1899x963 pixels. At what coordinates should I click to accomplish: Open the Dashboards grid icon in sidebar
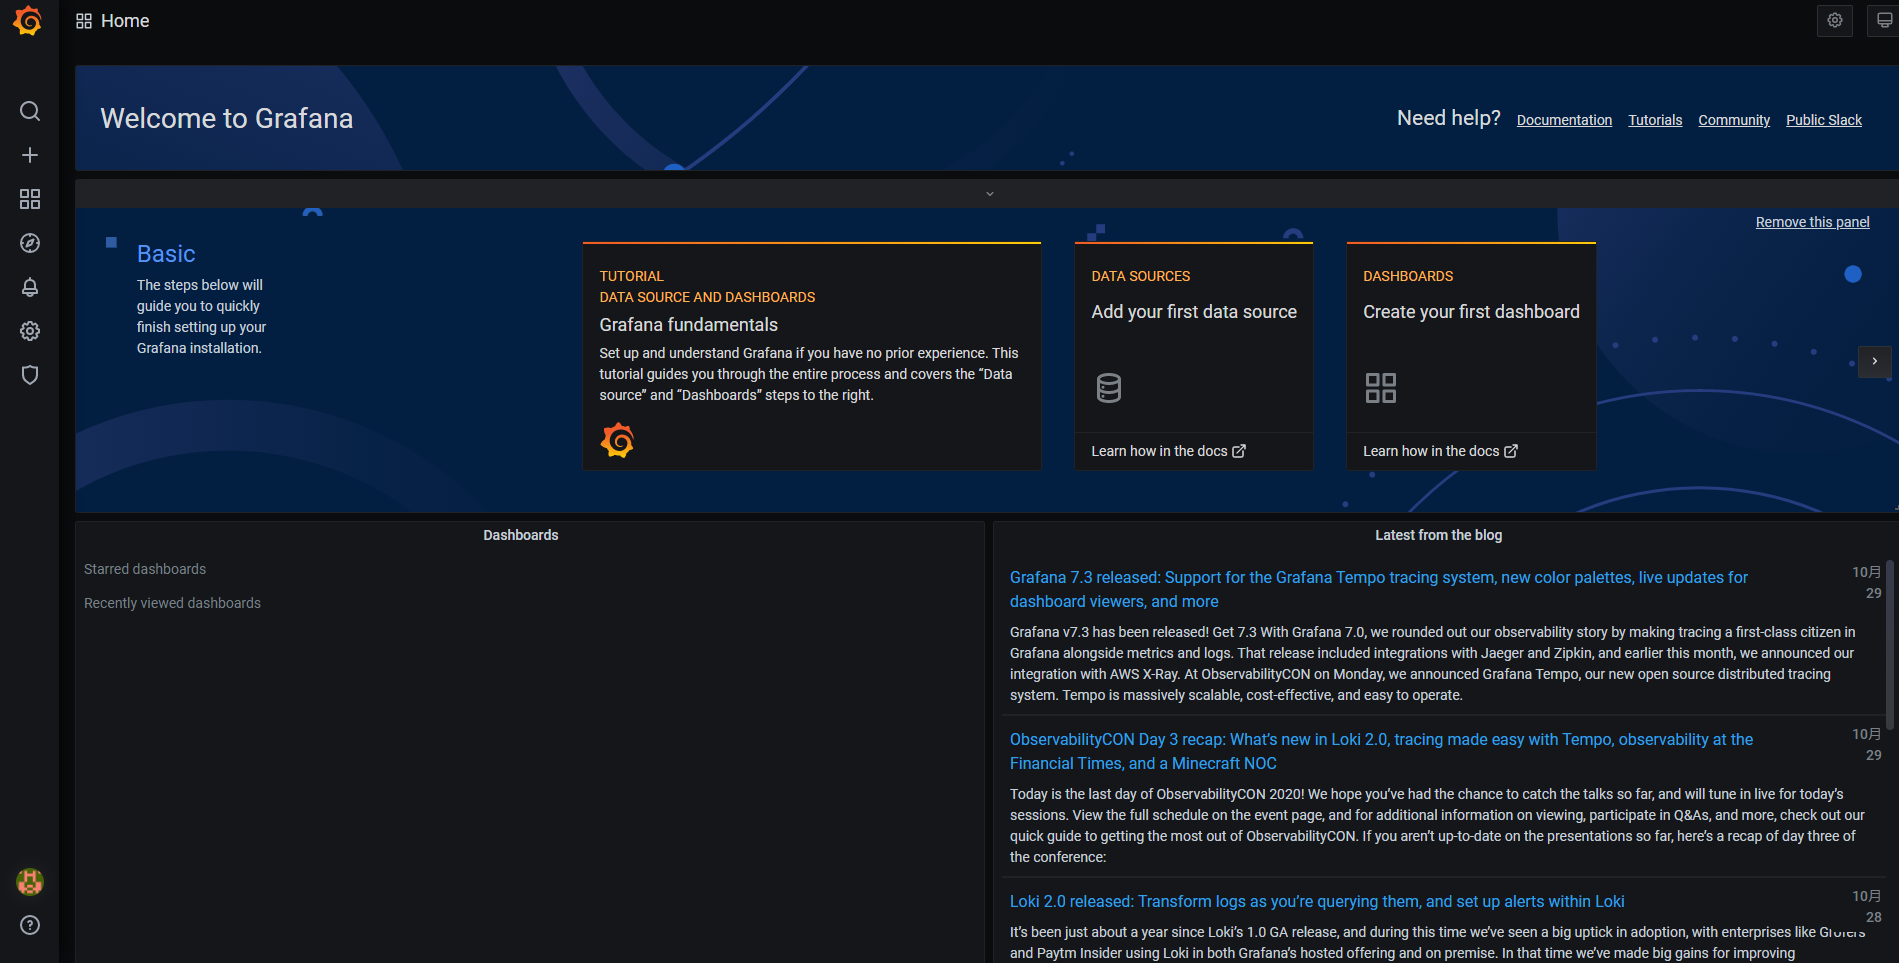point(30,199)
